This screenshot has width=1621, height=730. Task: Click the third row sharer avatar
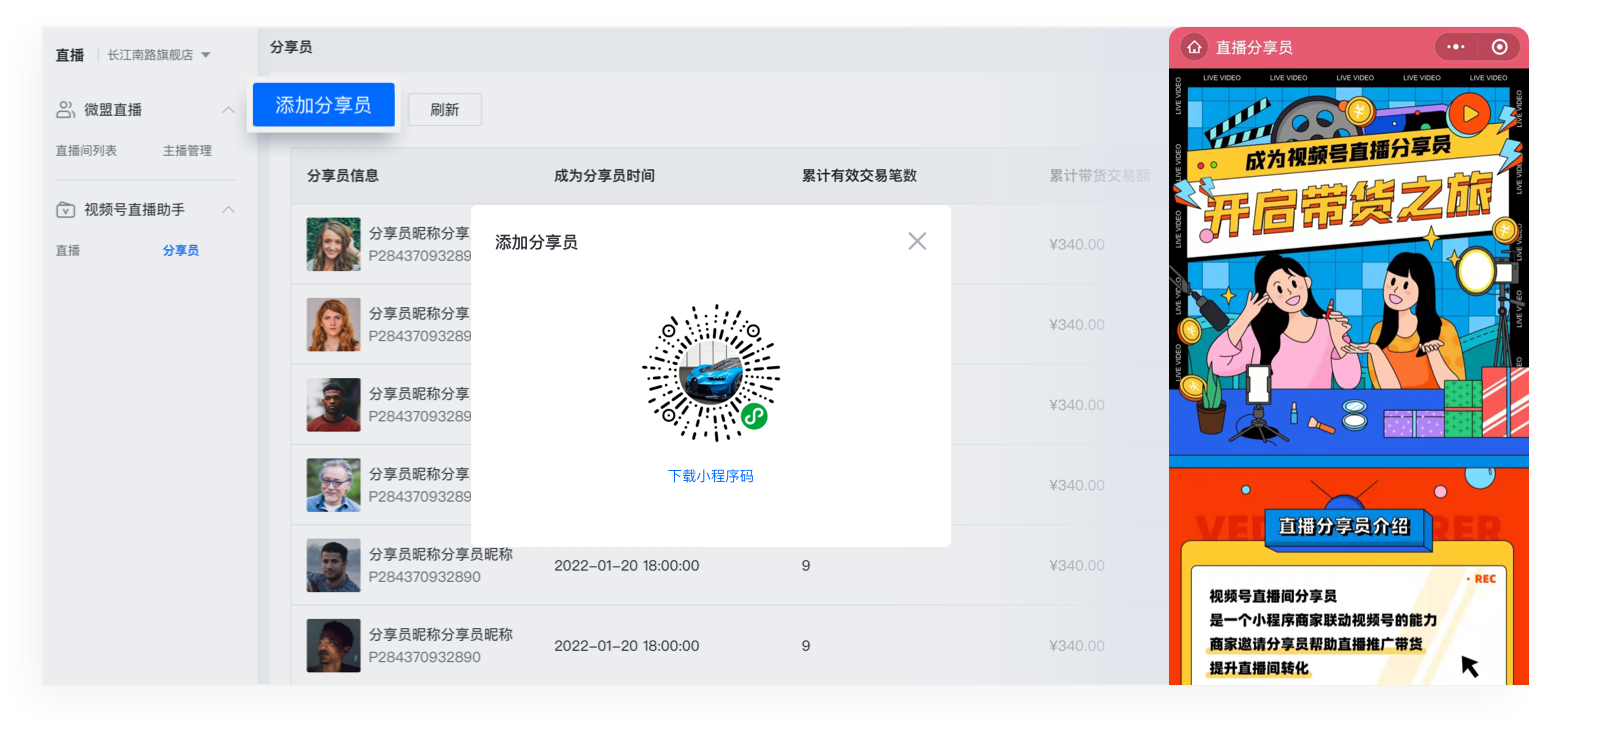pos(333,405)
